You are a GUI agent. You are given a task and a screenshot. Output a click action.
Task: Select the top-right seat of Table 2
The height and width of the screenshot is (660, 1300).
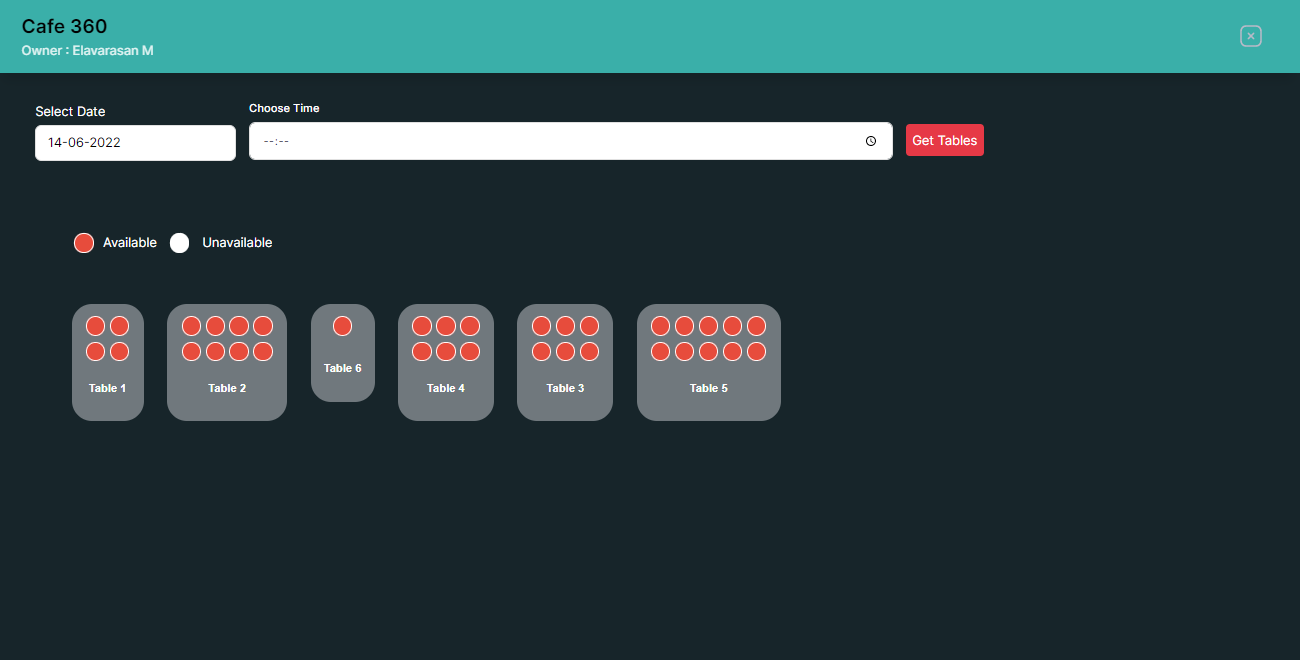[x=263, y=326]
